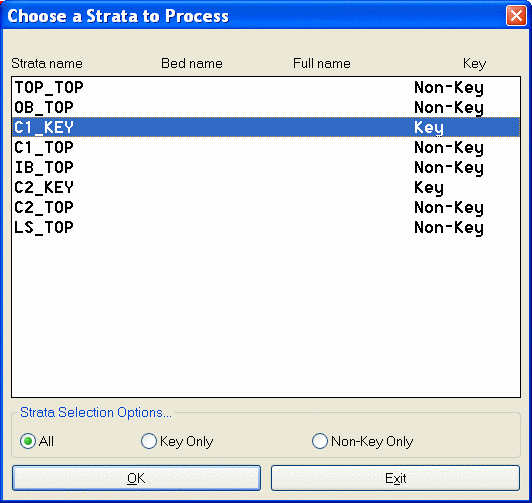Select the highlighted C1_KEY strata row
The width and height of the screenshot is (532, 503).
[x=266, y=128]
